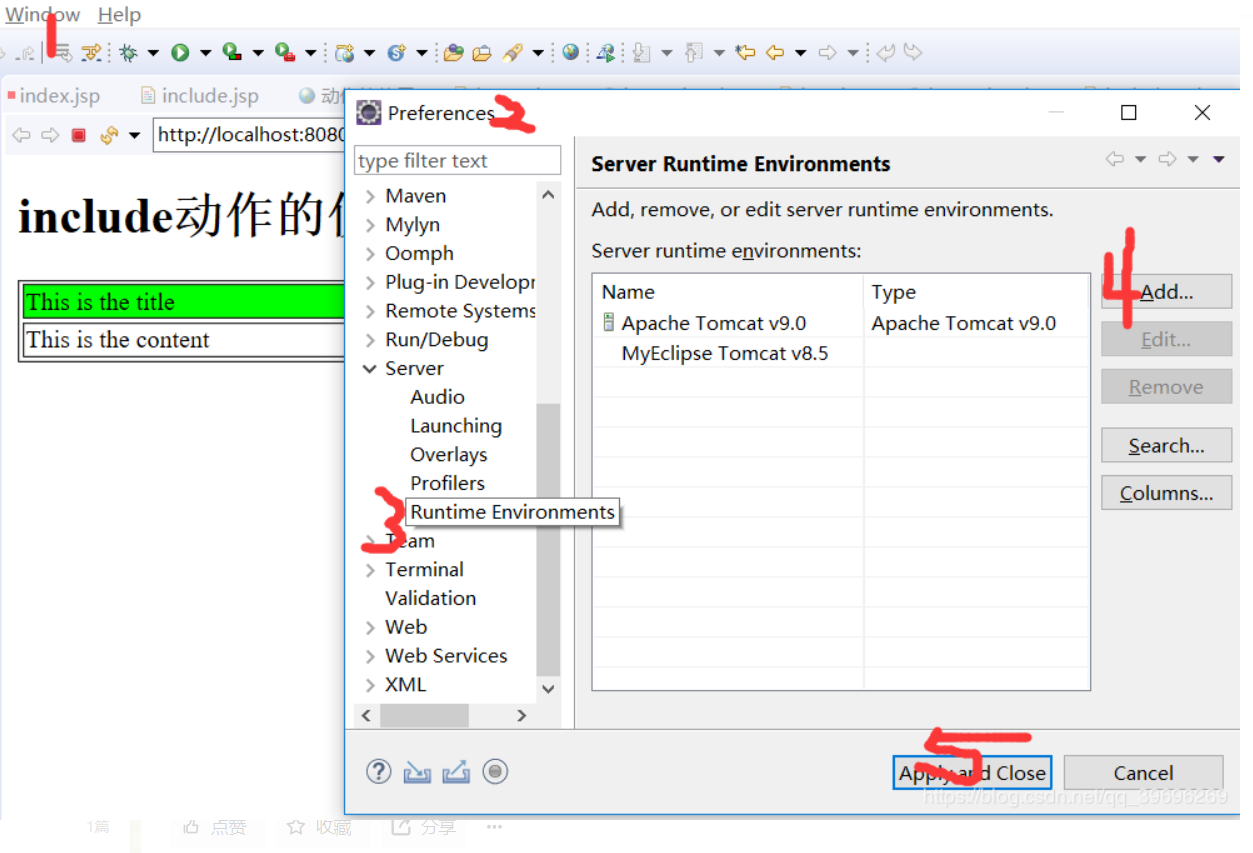Click tree vertical scrollbar up arrow
Viewport: 1253px width, 853px height.
pos(548,195)
